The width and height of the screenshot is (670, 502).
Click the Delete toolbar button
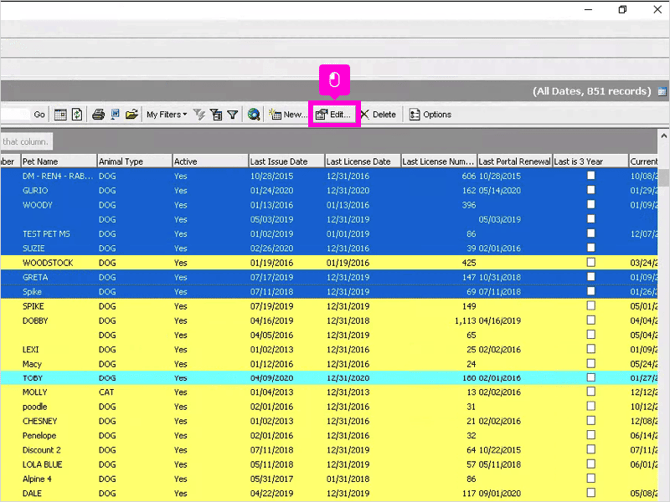(x=379, y=114)
